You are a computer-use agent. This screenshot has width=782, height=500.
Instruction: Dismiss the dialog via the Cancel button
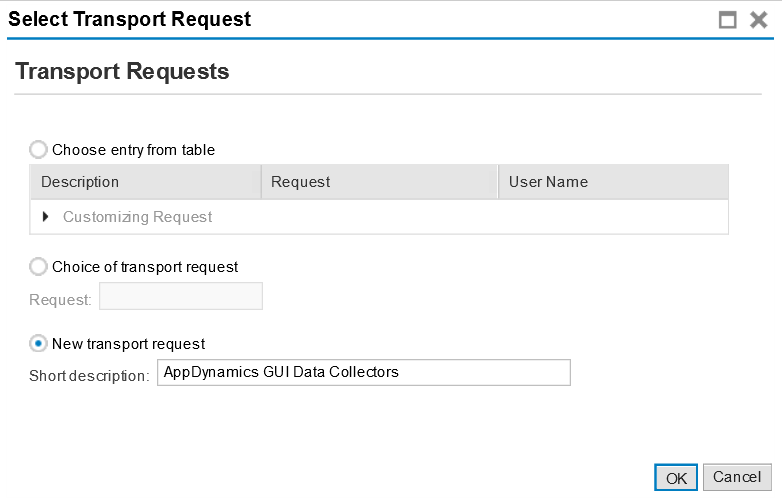coord(737,477)
